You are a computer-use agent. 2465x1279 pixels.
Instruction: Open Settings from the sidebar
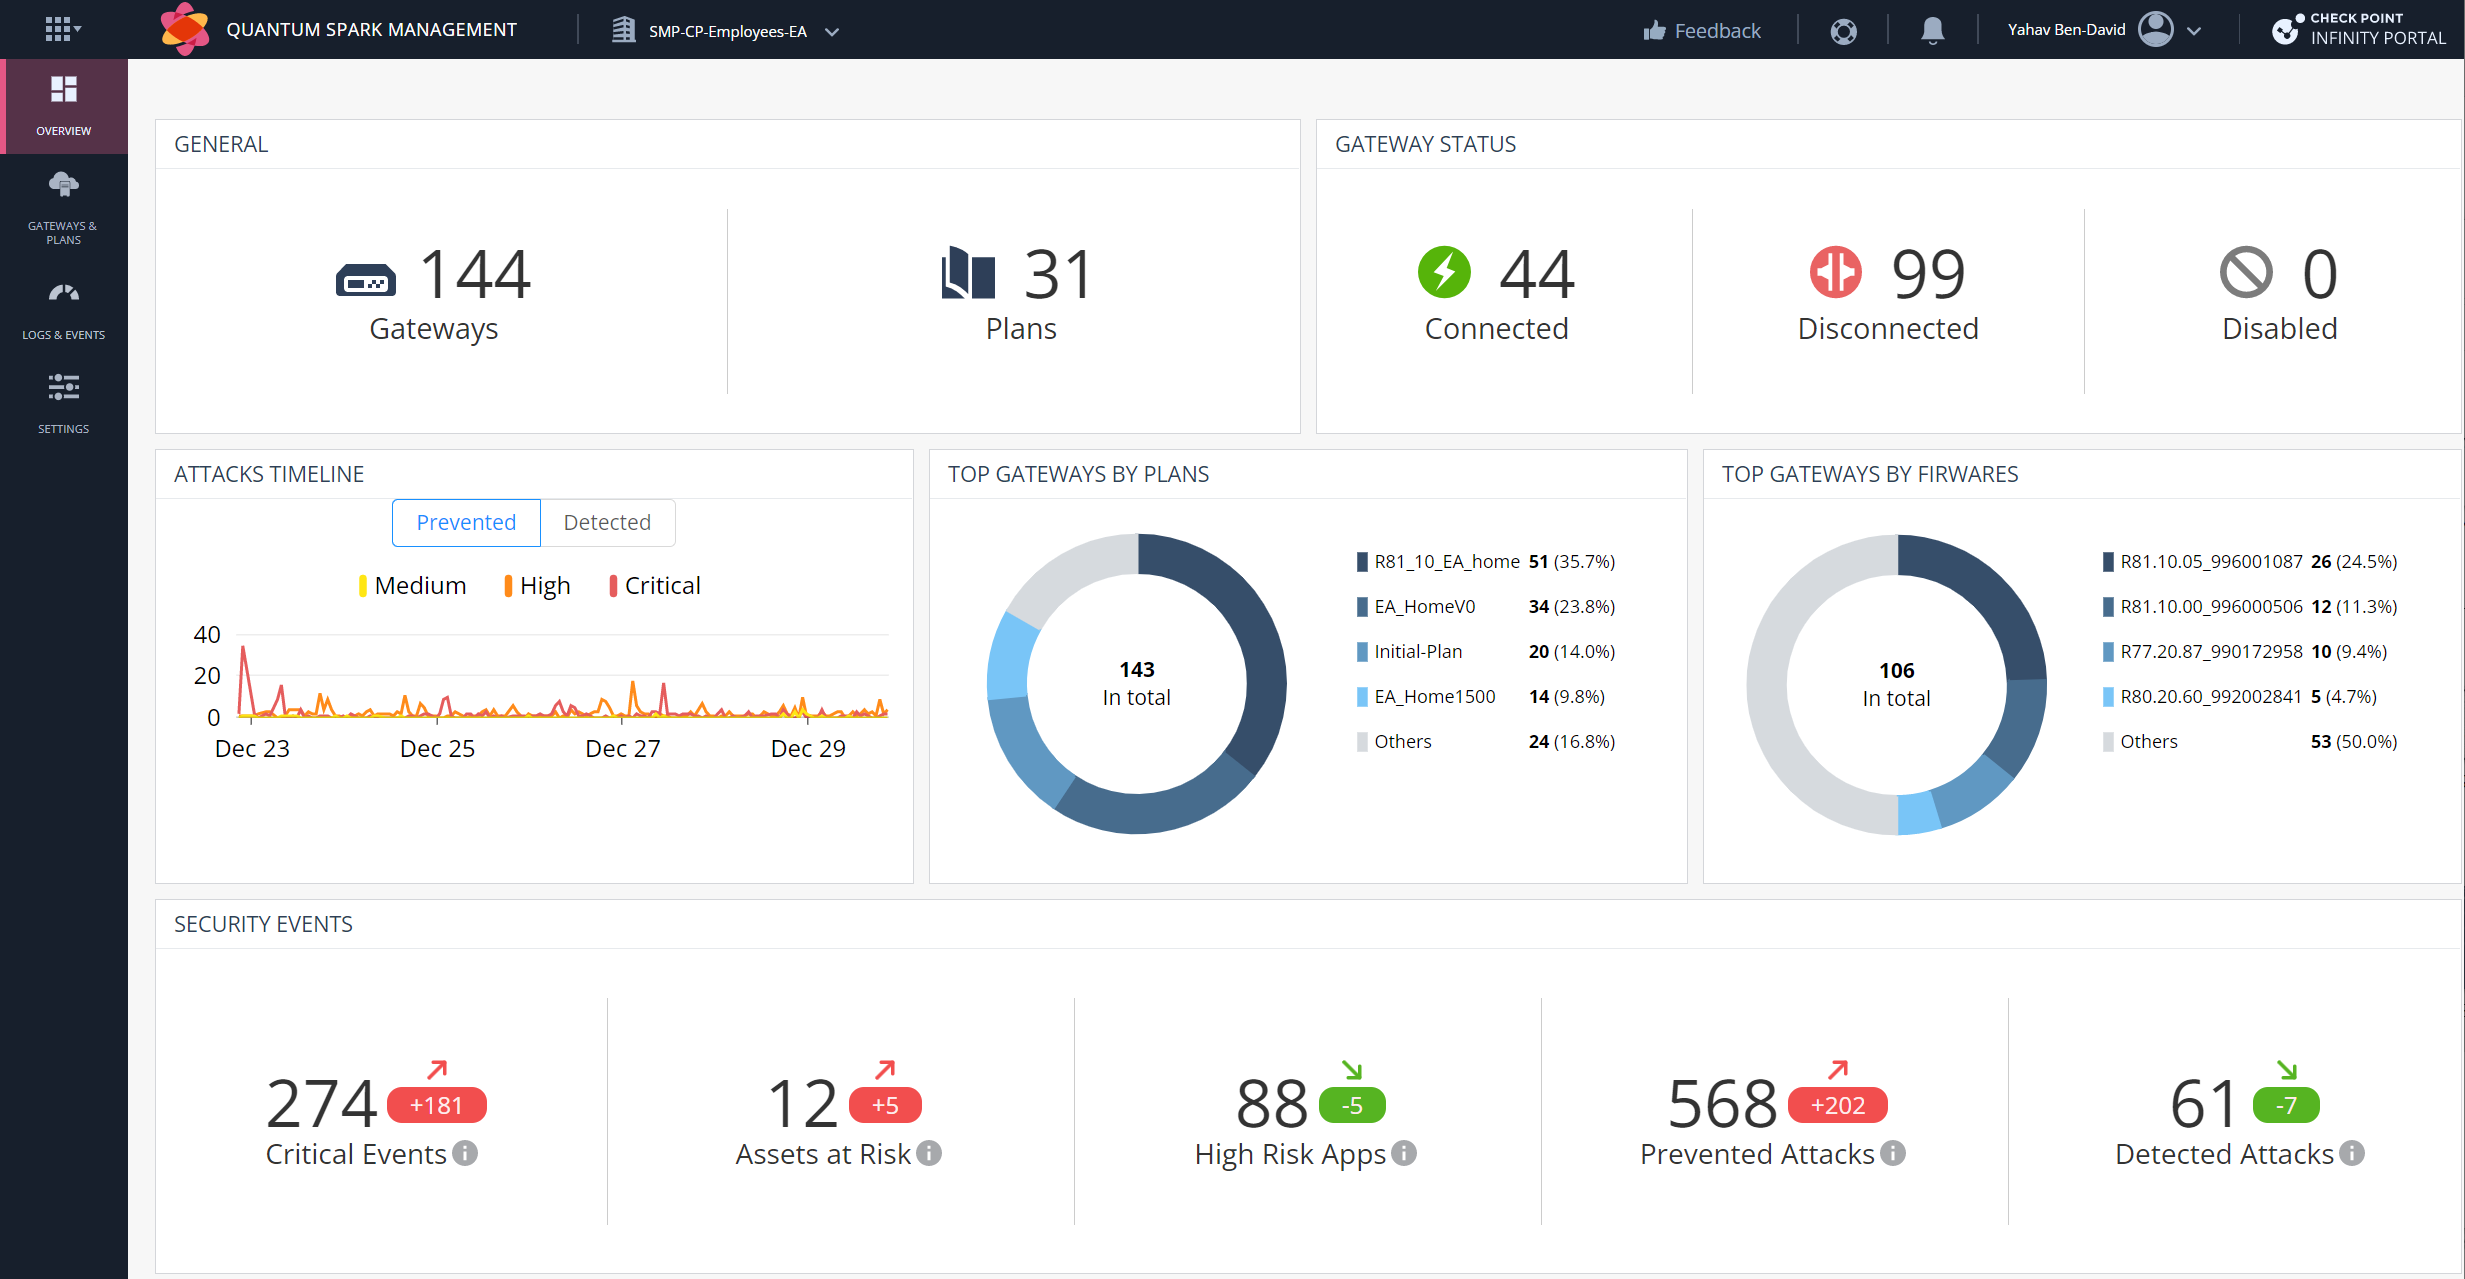click(63, 402)
